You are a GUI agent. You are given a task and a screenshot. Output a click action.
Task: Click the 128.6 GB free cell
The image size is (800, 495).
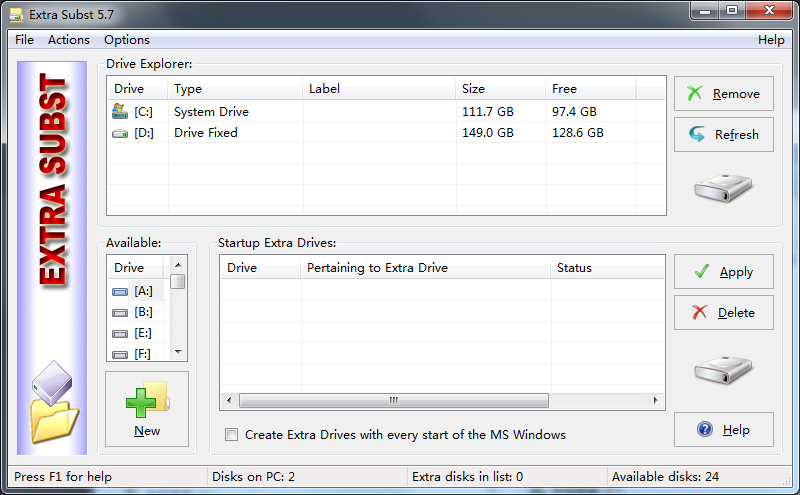pos(578,133)
